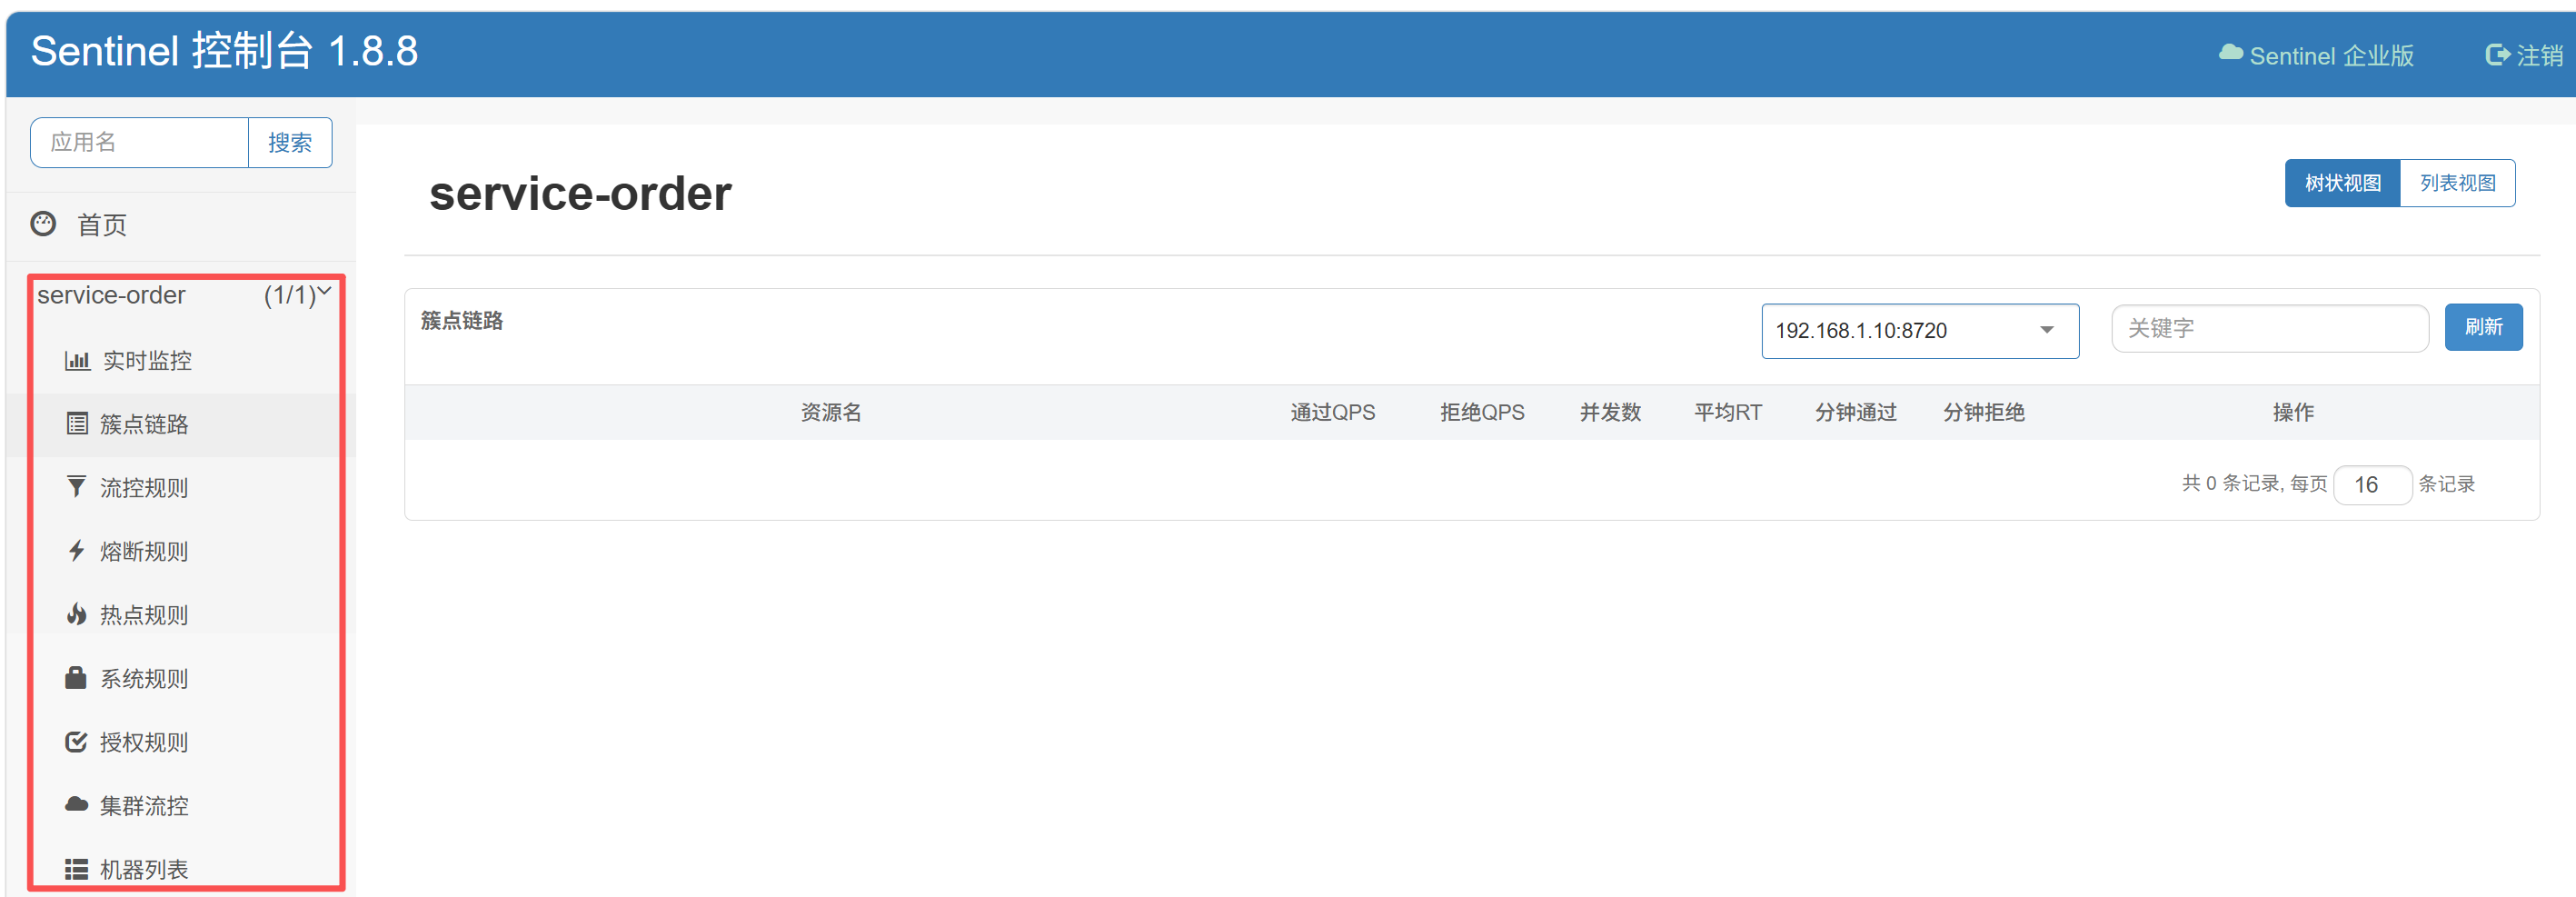The image size is (2576, 897).
Task: Click the cloud icon for 集群流控
Action: click(76, 805)
